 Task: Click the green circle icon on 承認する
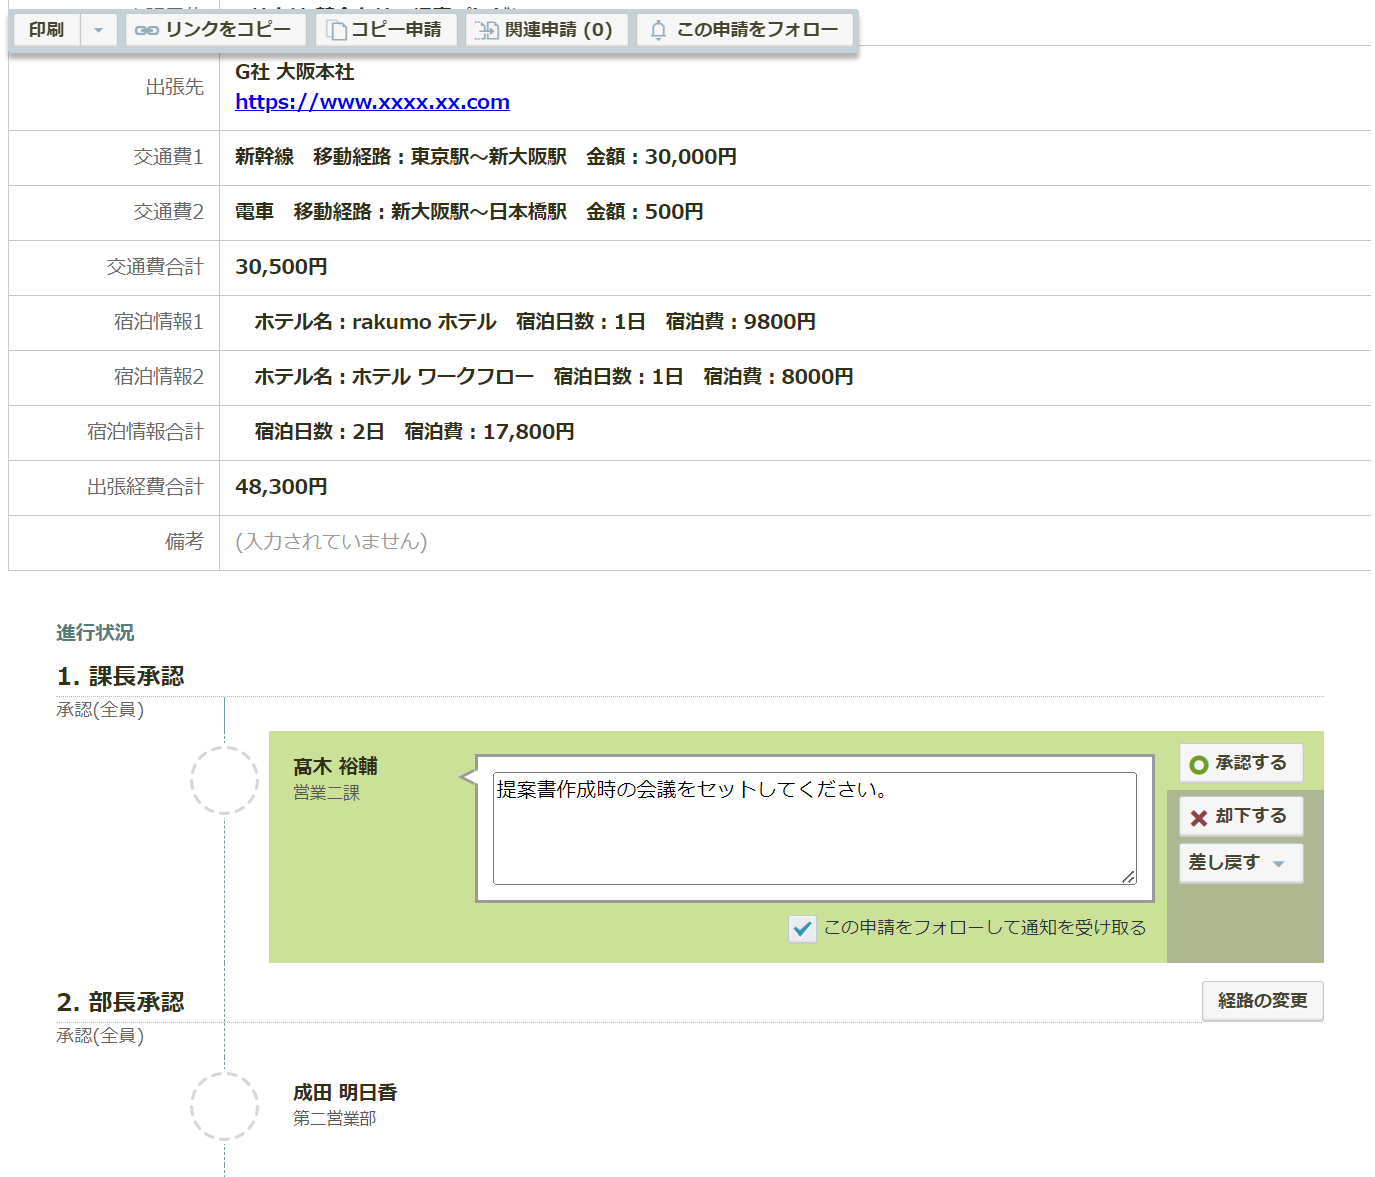pyautogui.click(x=1198, y=764)
